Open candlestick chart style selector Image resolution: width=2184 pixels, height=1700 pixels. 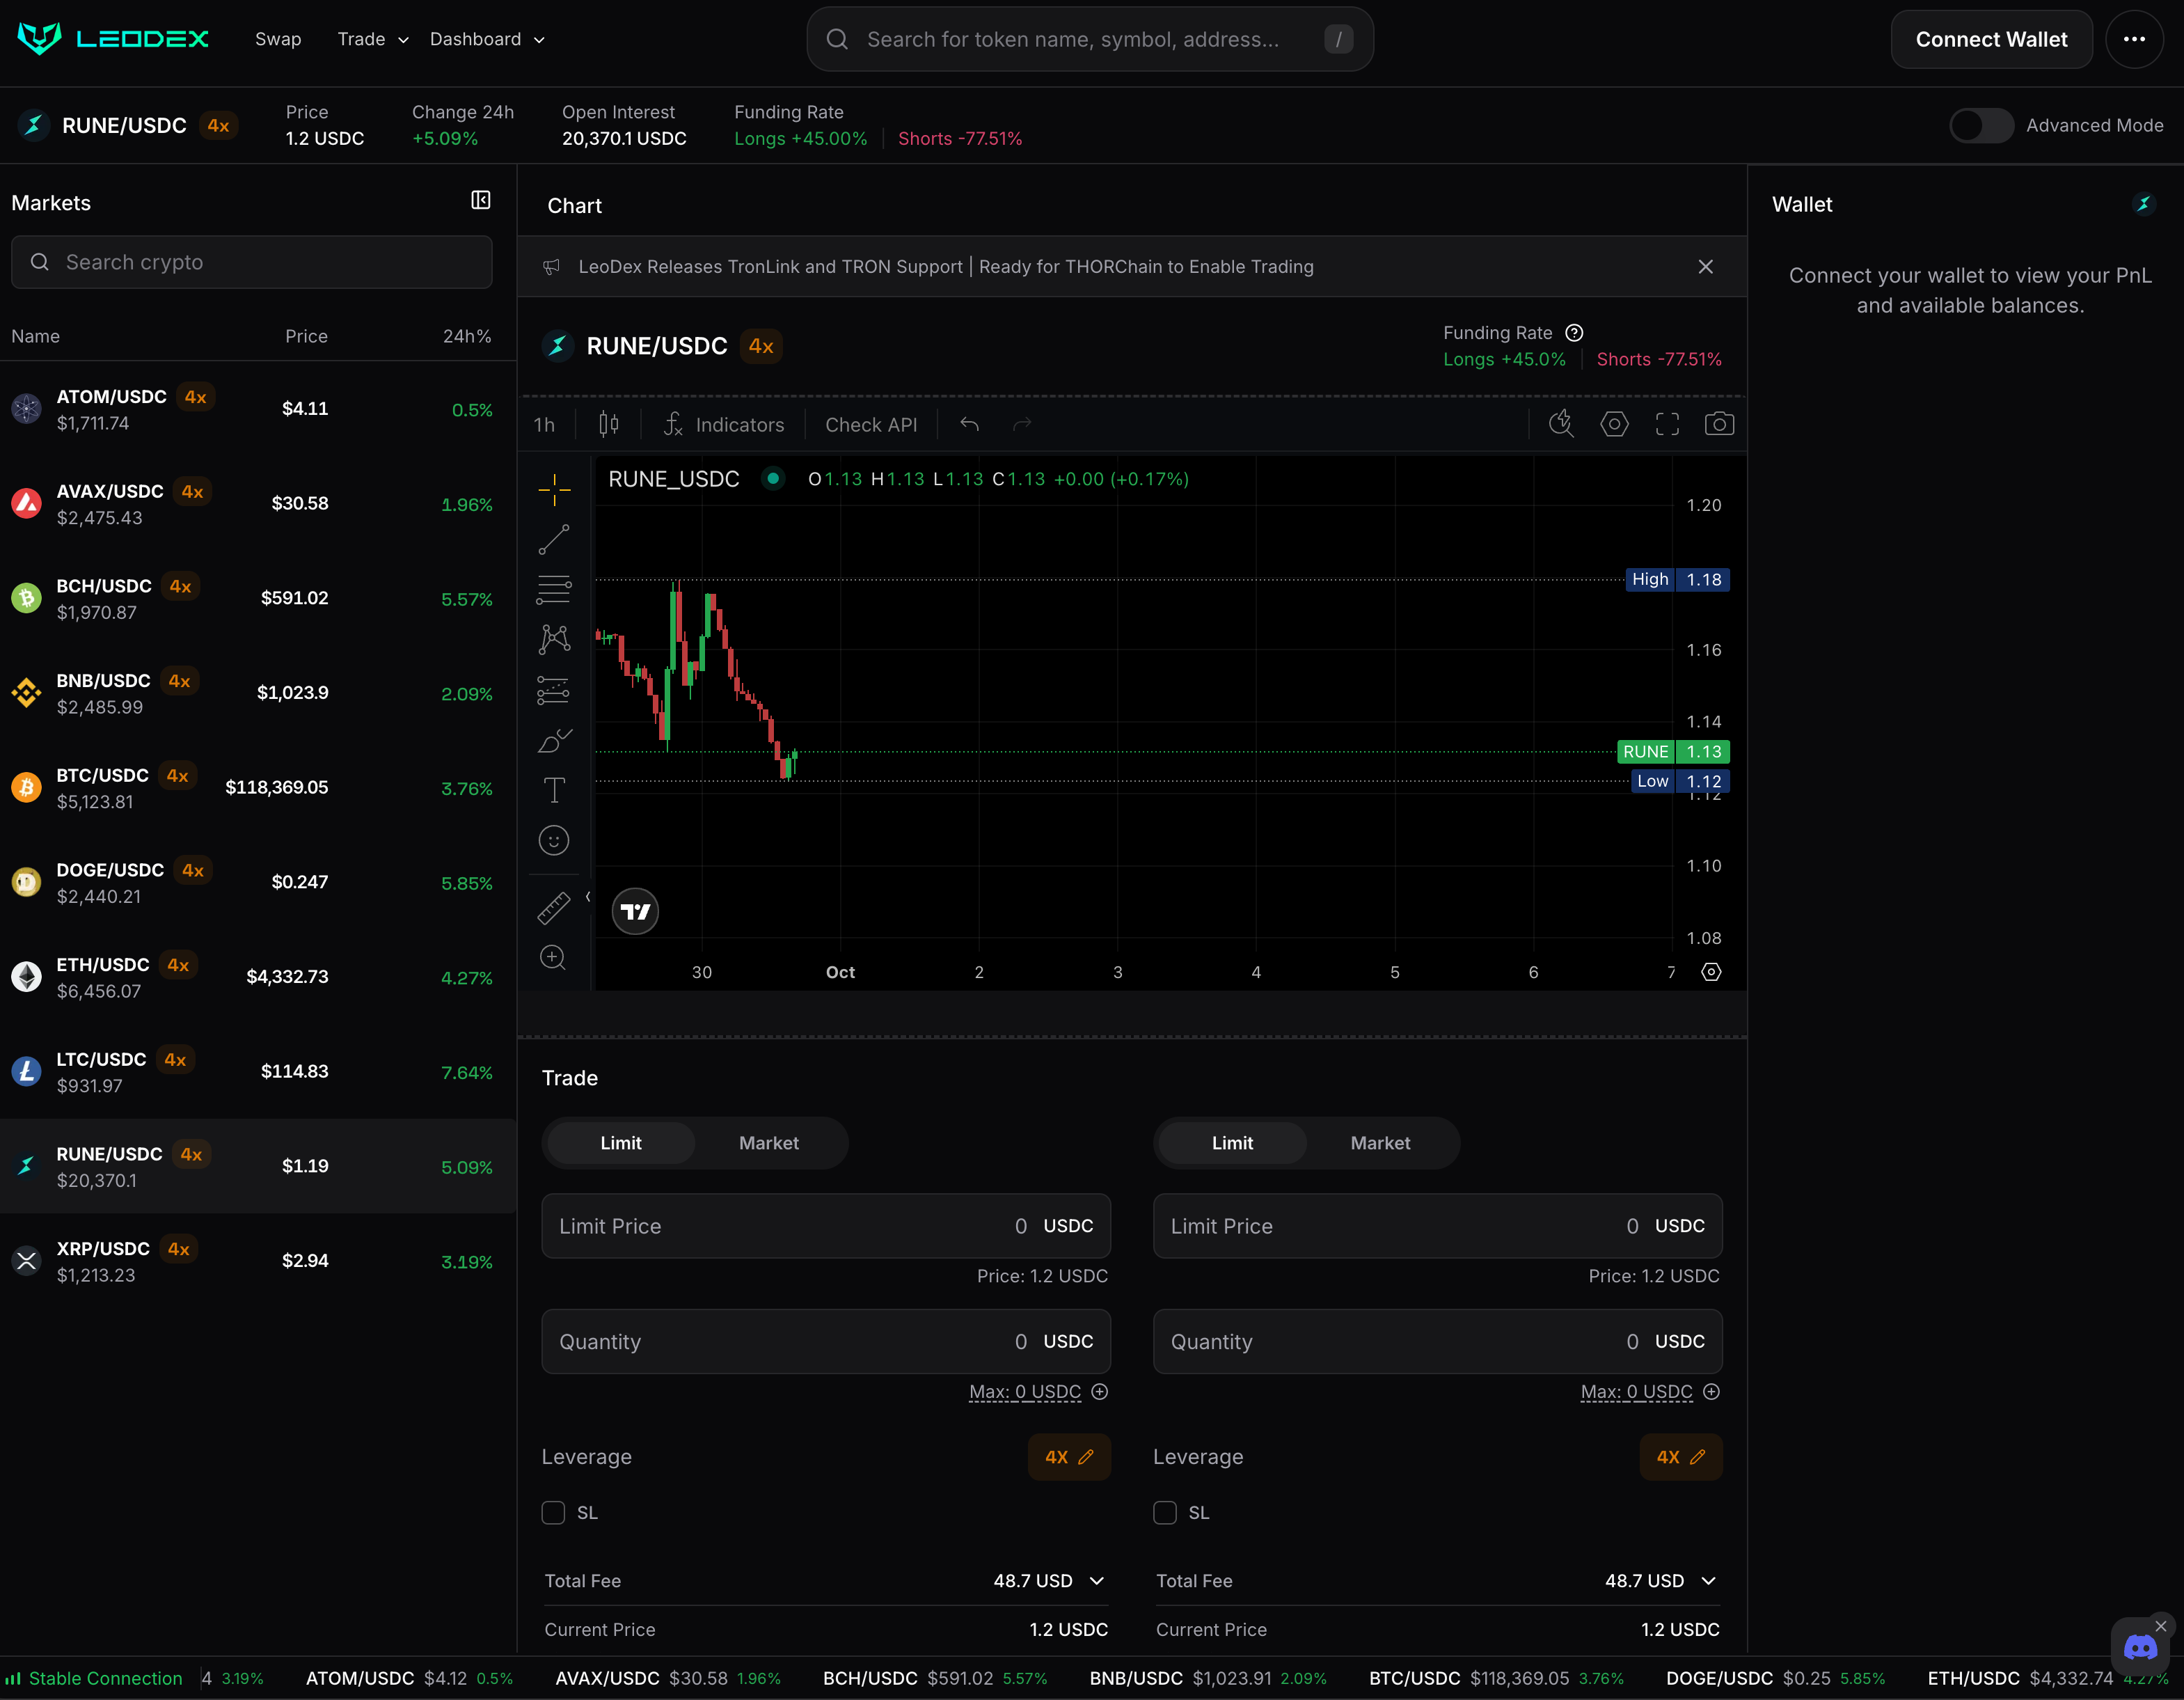(x=608, y=424)
